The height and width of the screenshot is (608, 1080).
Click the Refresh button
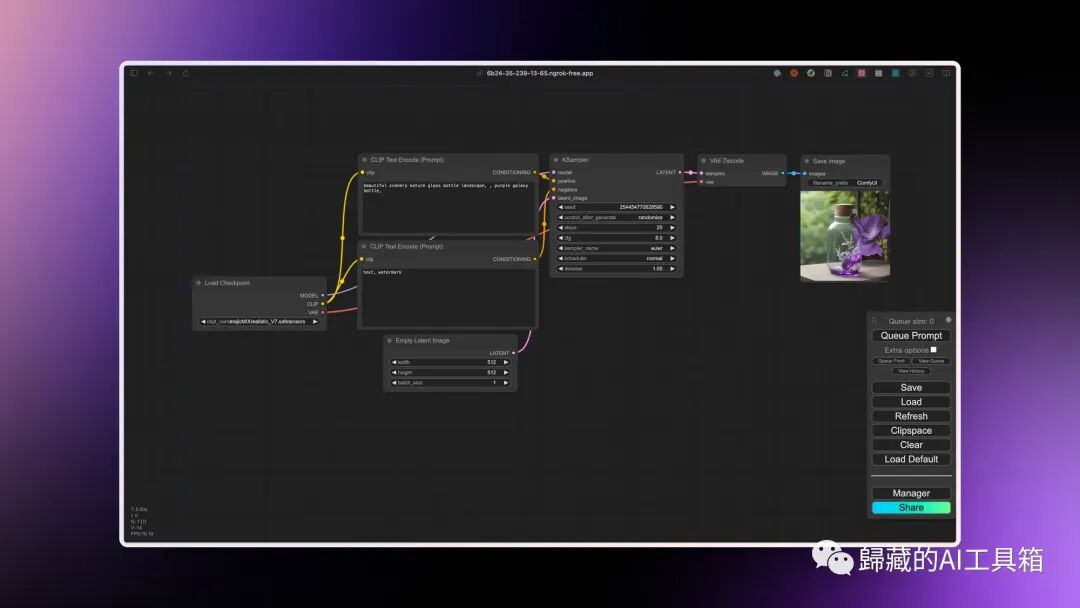(911, 417)
